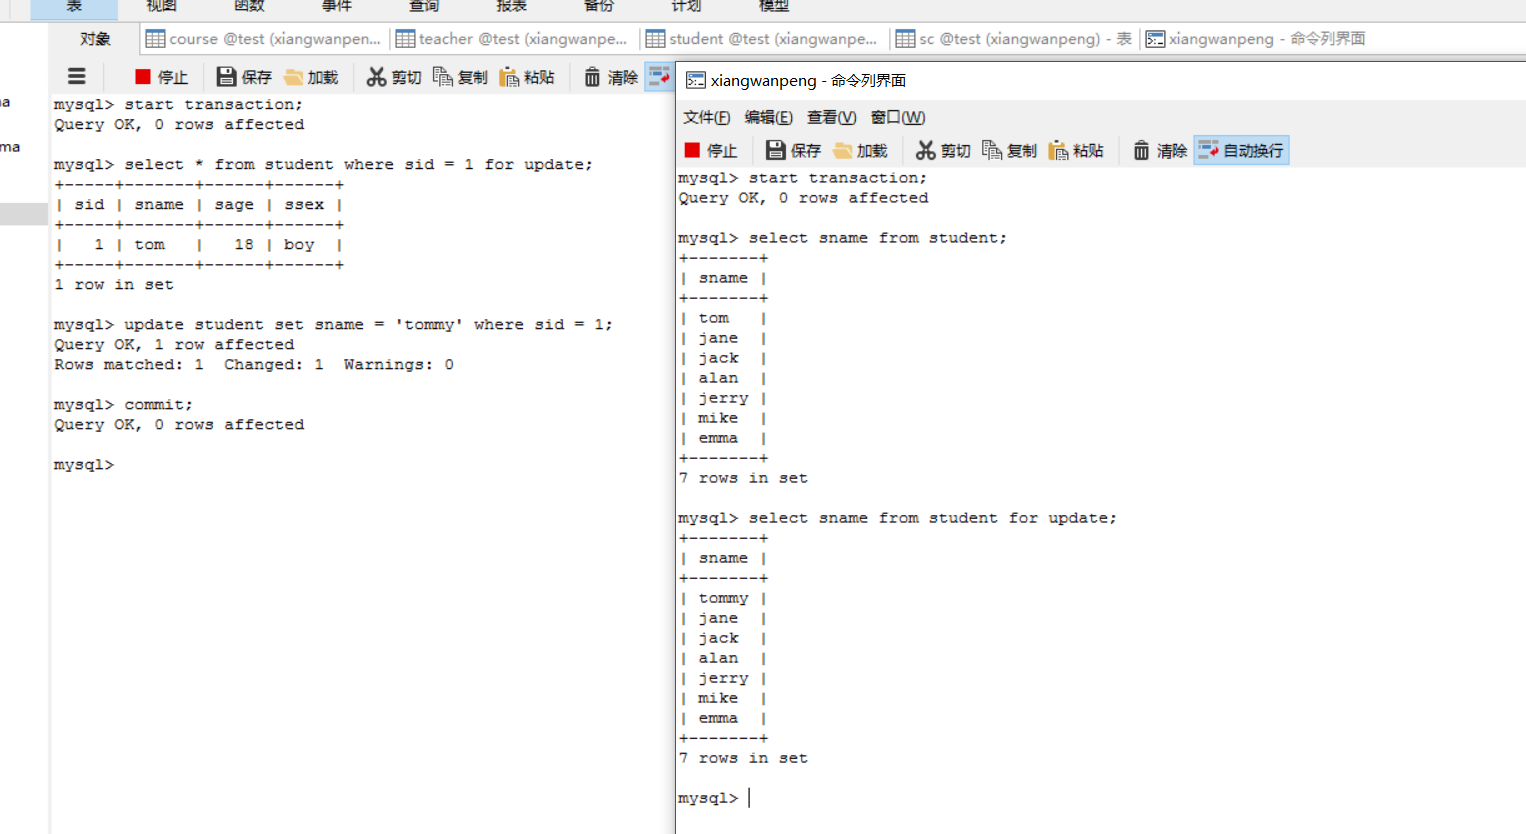Click the Stop (停止) icon in floating console window
Screen dimensions: 1526x834
point(692,150)
